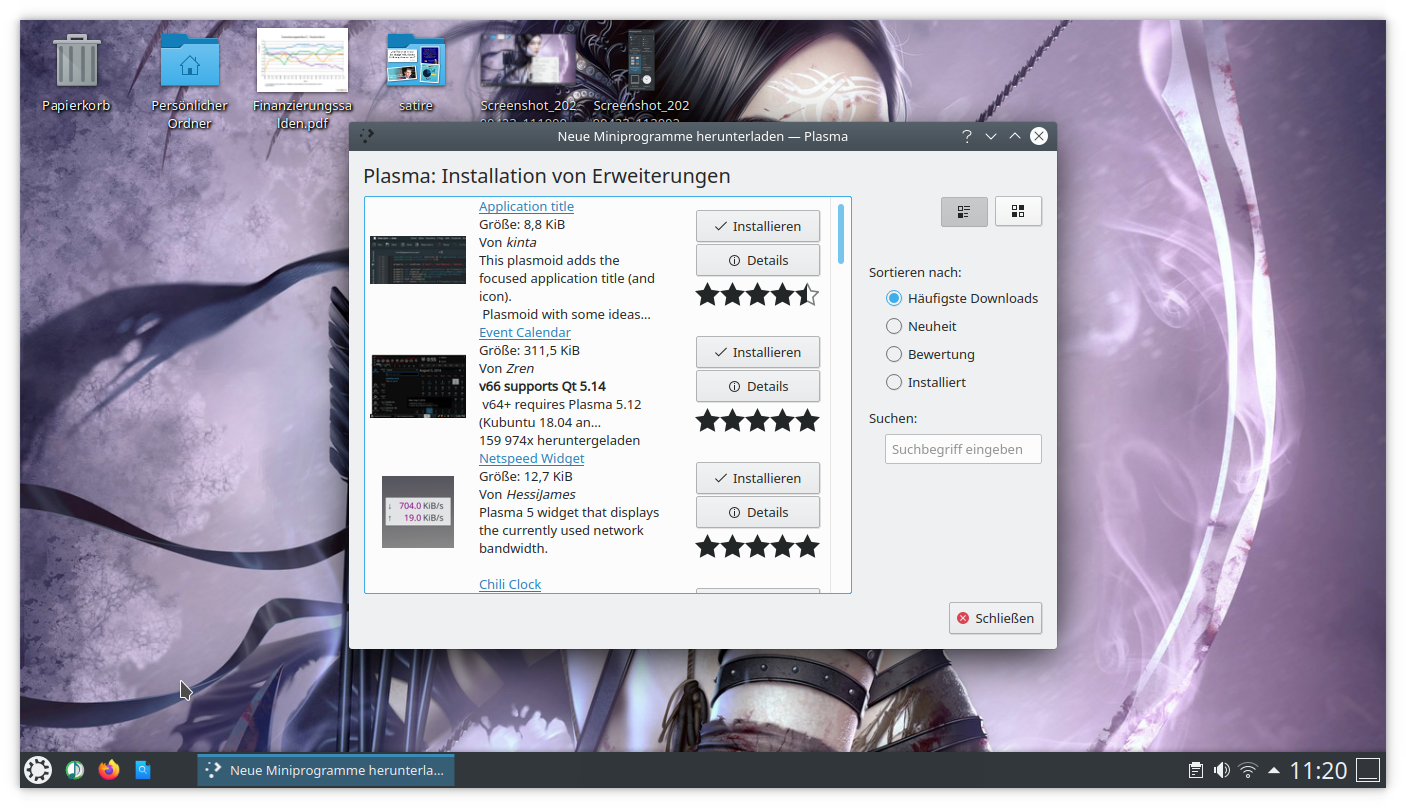Open the clipboard tray icon
This screenshot has width=1406, height=808.
click(x=1195, y=770)
